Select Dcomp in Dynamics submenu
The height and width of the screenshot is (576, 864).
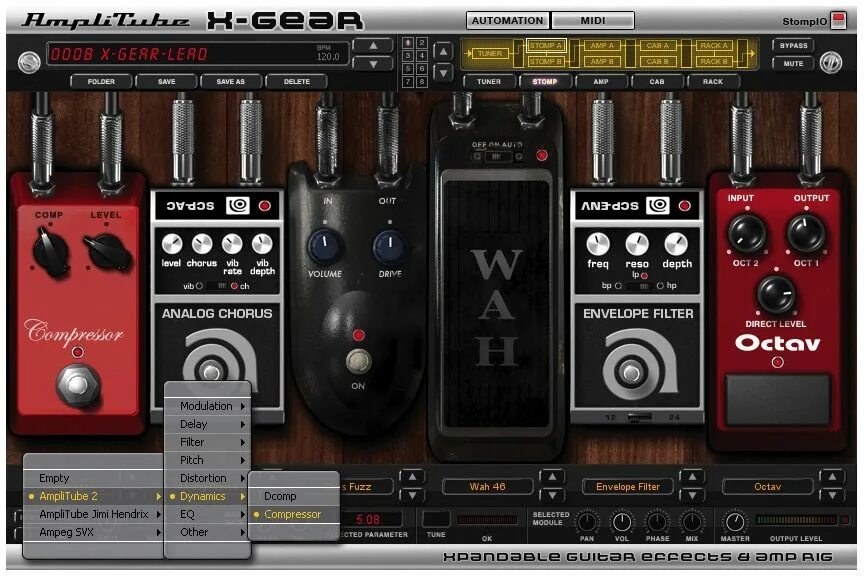click(294, 496)
